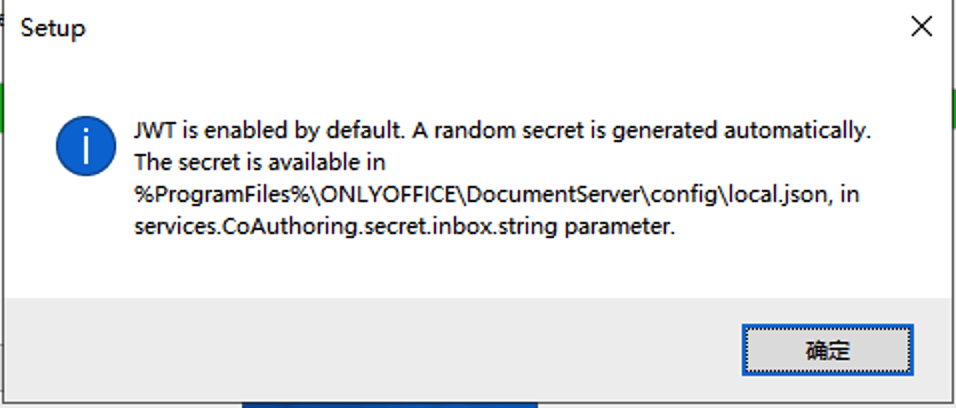Click the Setup title text
Viewport: 956px width, 408px height.
tap(53, 28)
